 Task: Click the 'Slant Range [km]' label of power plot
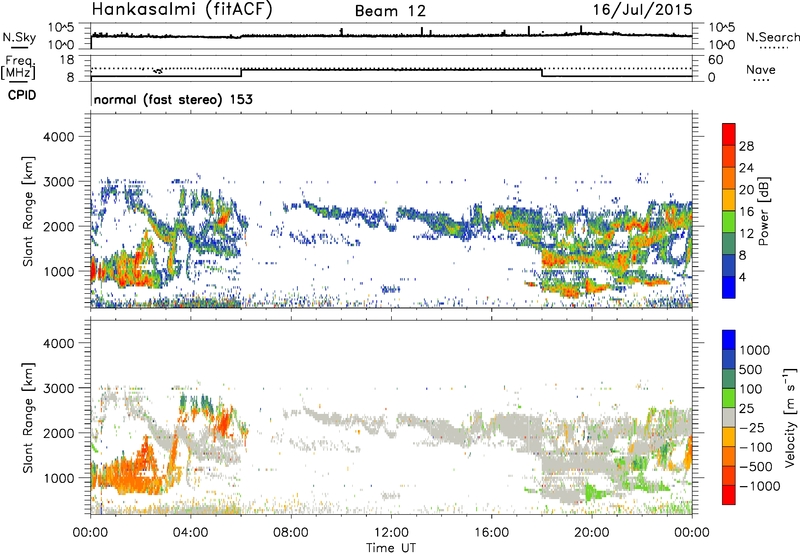pos(28,211)
